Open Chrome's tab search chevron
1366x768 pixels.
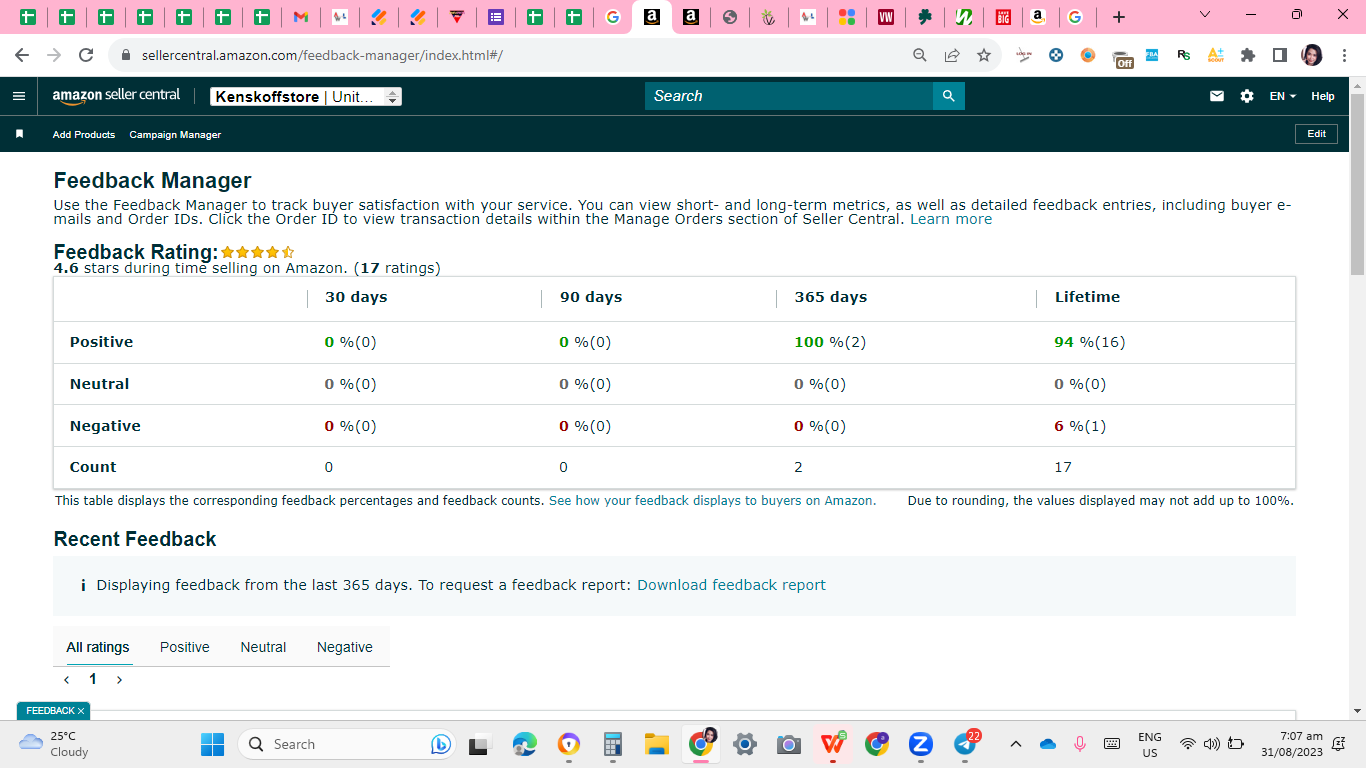coord(1204,15)
